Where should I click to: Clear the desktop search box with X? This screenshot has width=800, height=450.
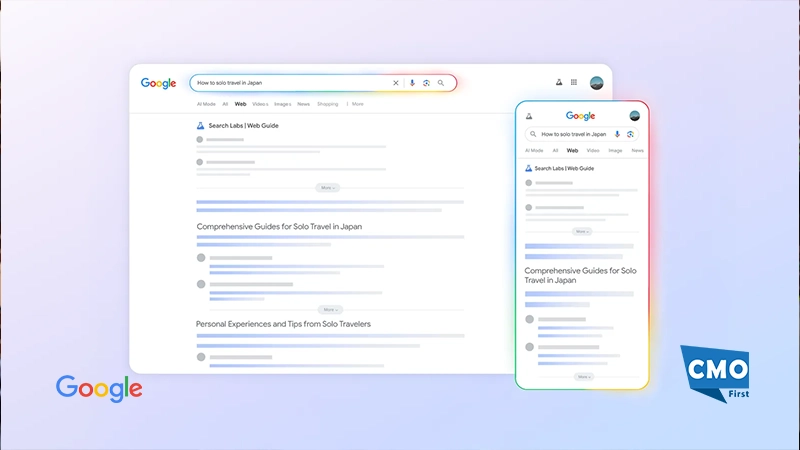(x=395, y=83)
